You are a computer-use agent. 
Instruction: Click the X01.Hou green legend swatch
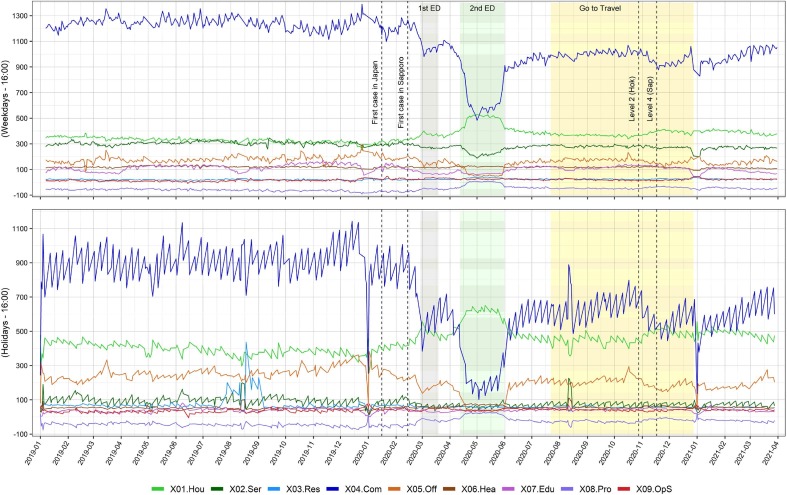[x=158, y=489]
